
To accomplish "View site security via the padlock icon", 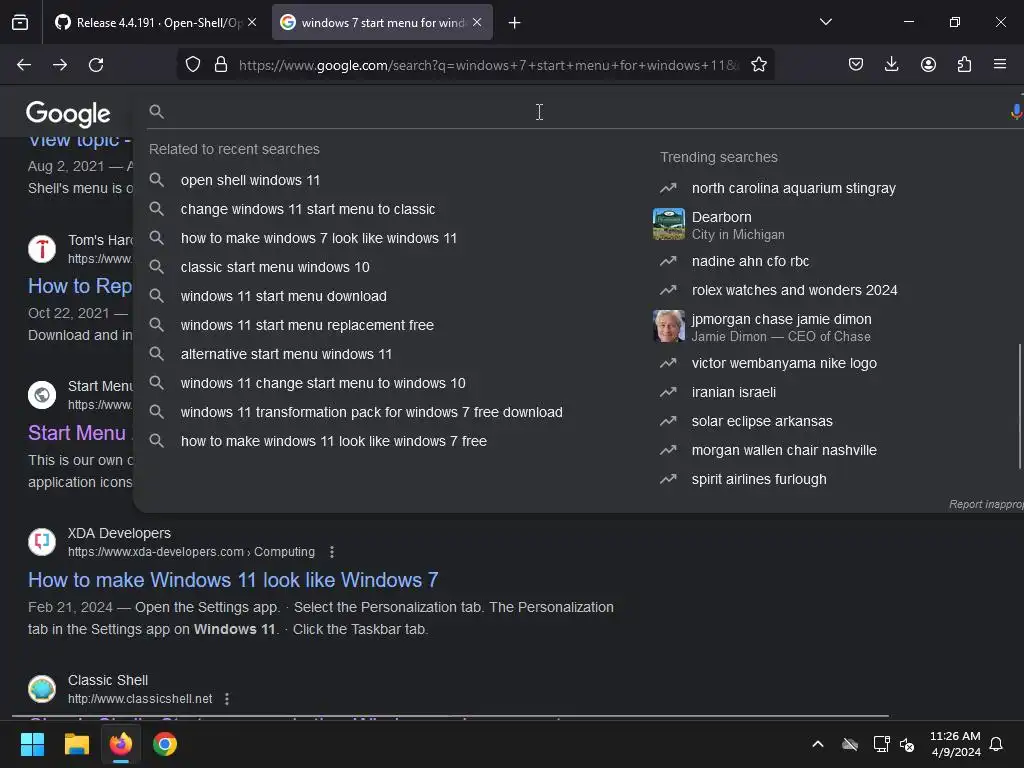I will click(x=221, y=65).
